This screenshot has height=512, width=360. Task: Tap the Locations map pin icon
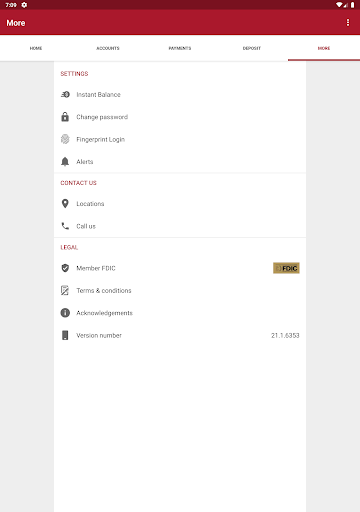[65, 203]
